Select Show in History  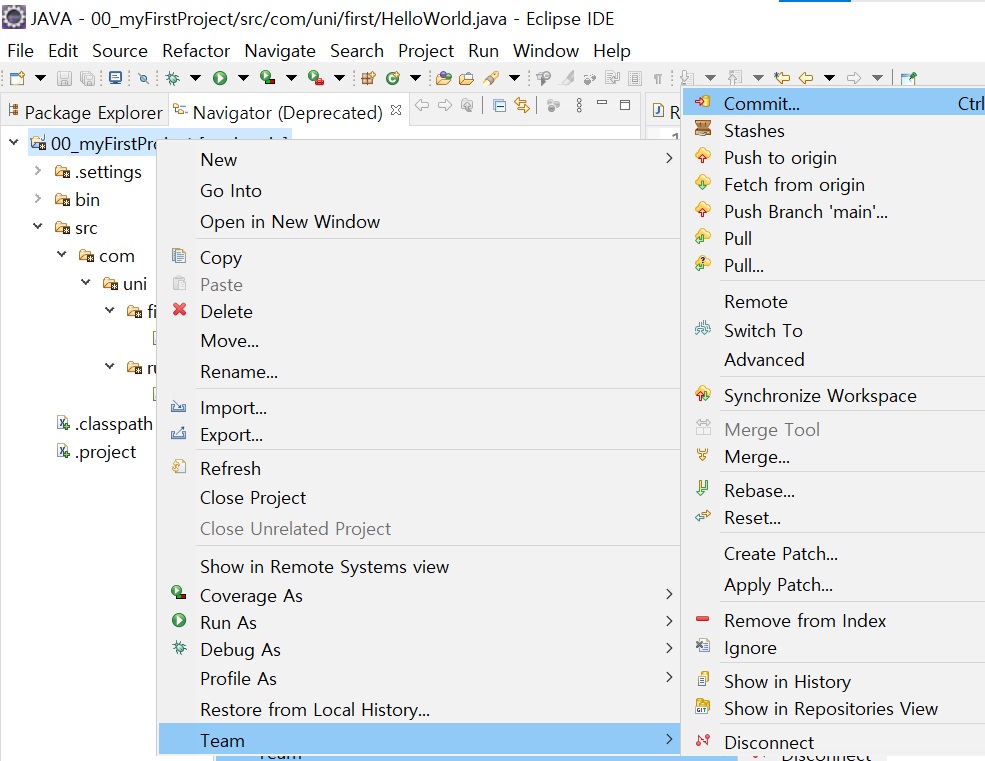834,681
